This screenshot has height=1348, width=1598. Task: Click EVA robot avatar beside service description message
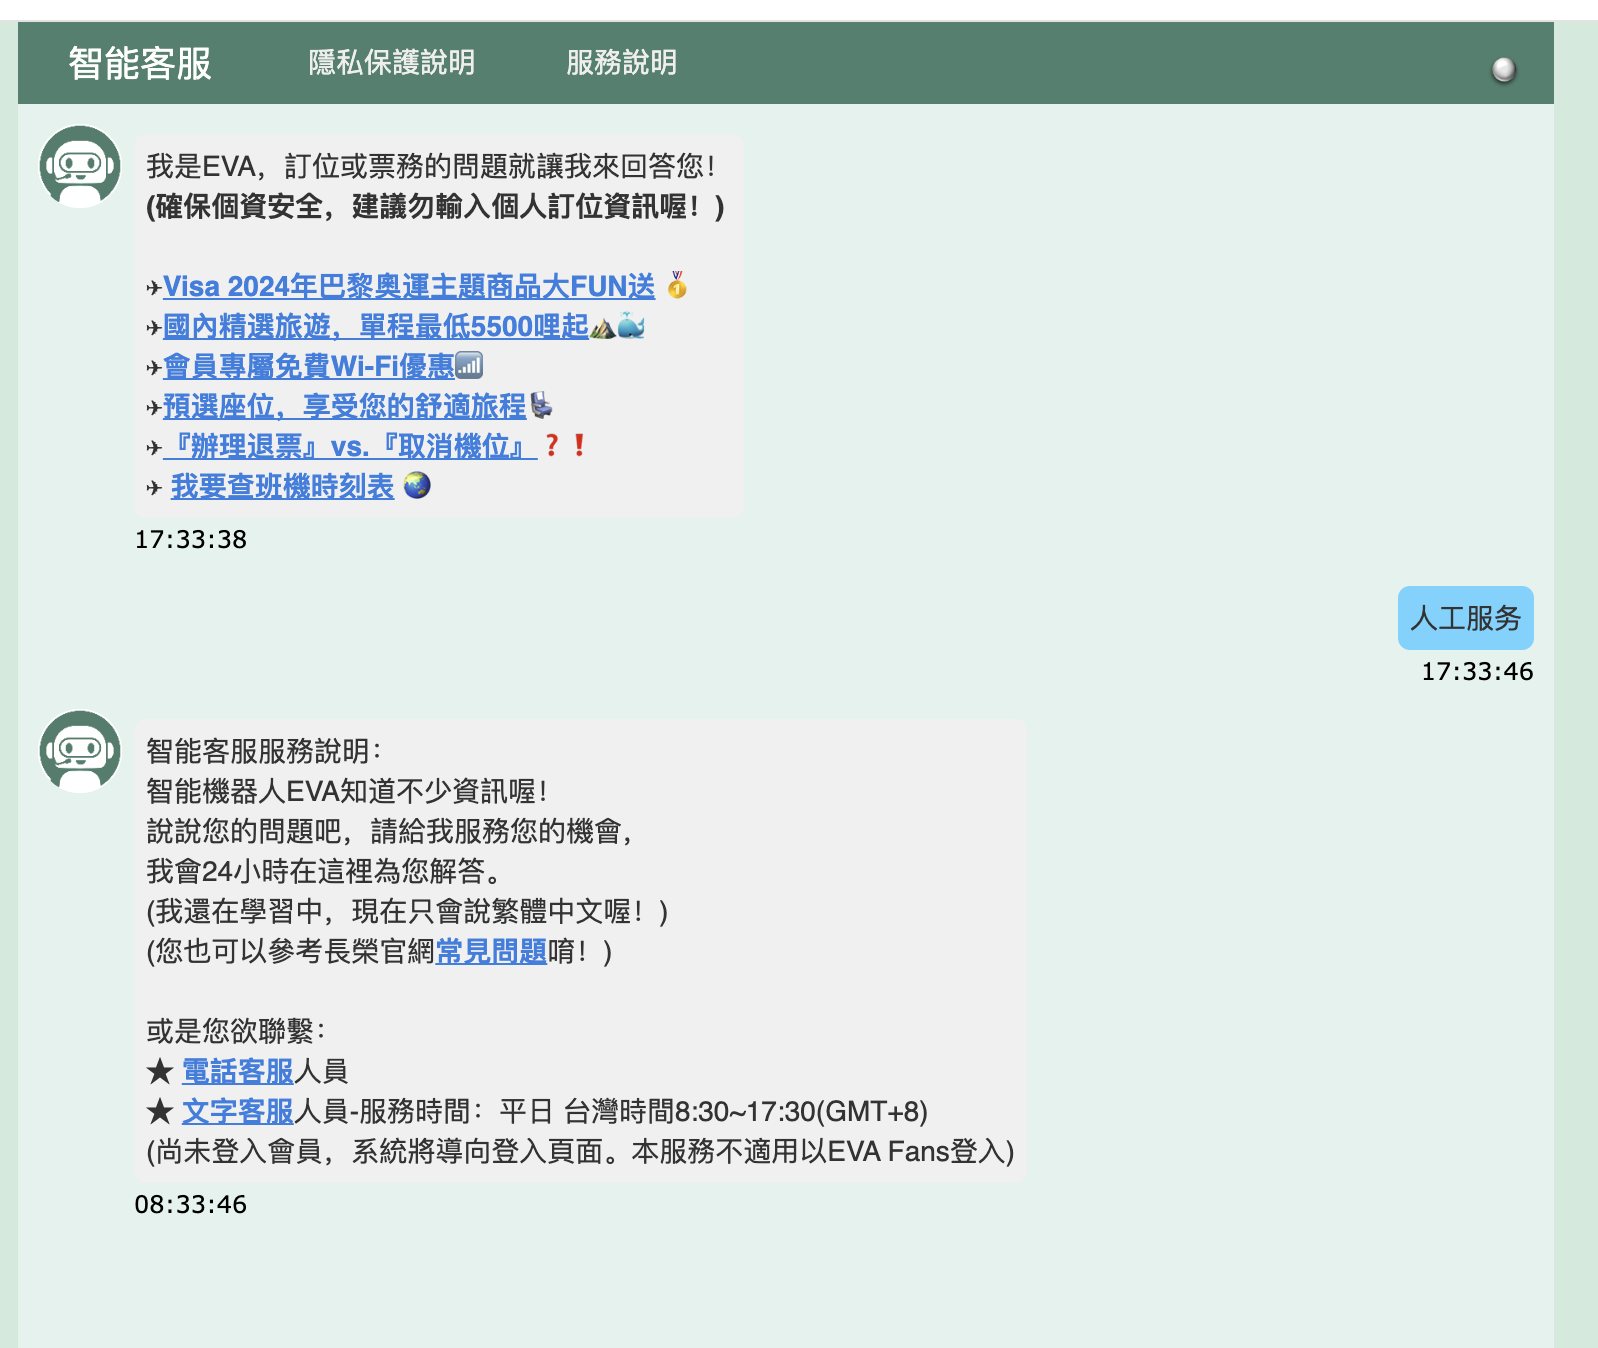tap(80, 751)
